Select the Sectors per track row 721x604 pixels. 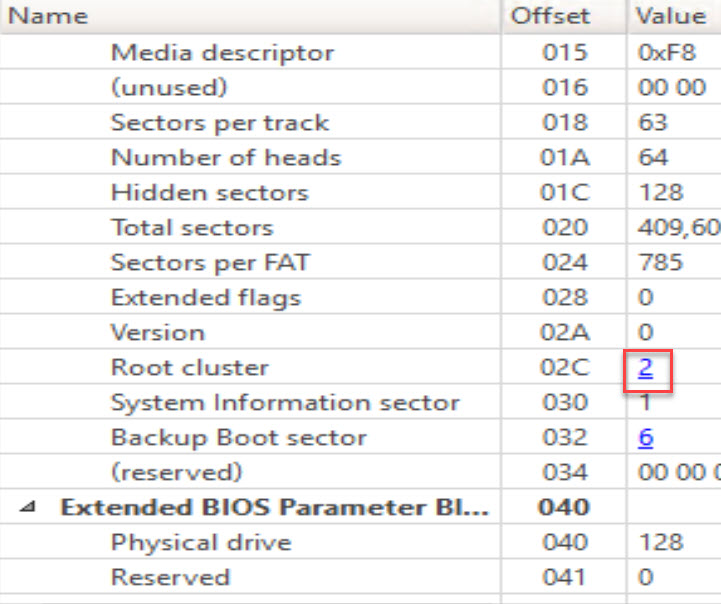pos(219,123)
